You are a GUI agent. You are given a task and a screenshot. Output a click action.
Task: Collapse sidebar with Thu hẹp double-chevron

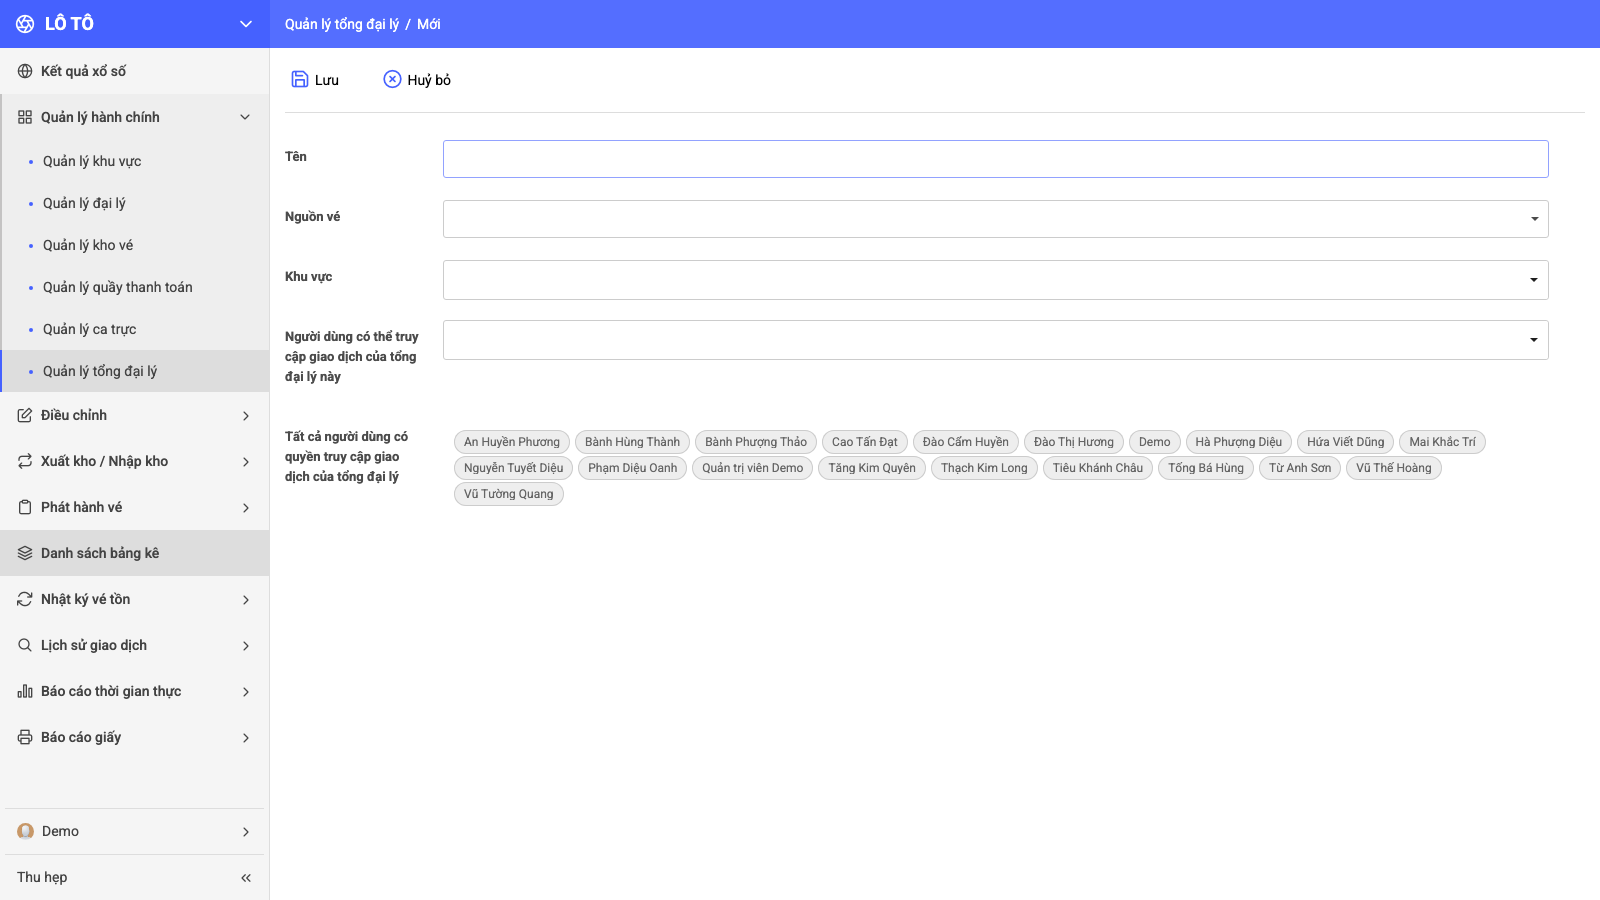(x=246, y=878)
